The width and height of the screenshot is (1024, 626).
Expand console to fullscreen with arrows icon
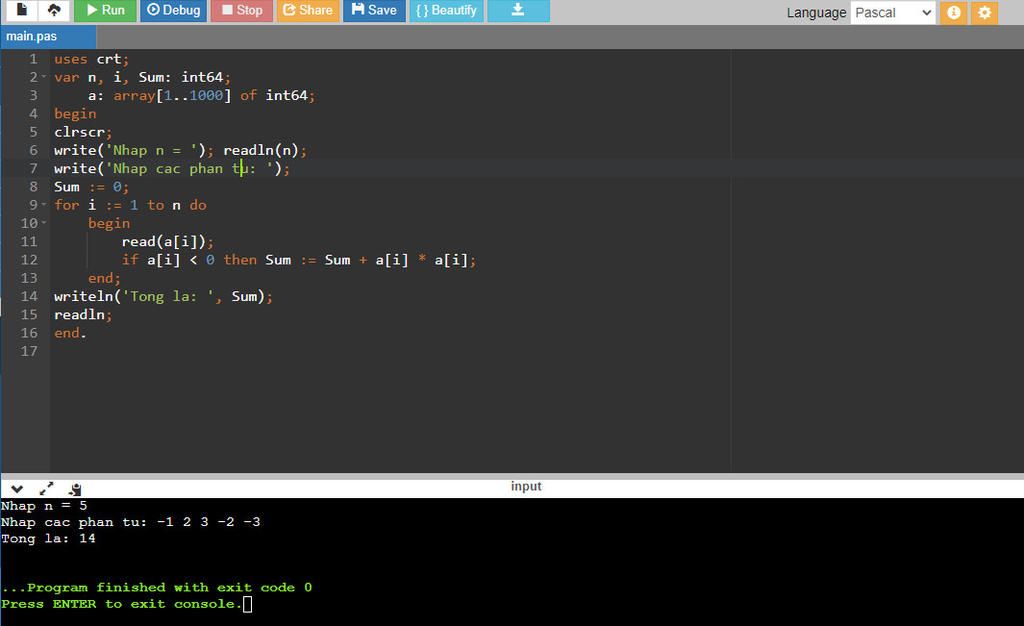[x=46, y=489]
